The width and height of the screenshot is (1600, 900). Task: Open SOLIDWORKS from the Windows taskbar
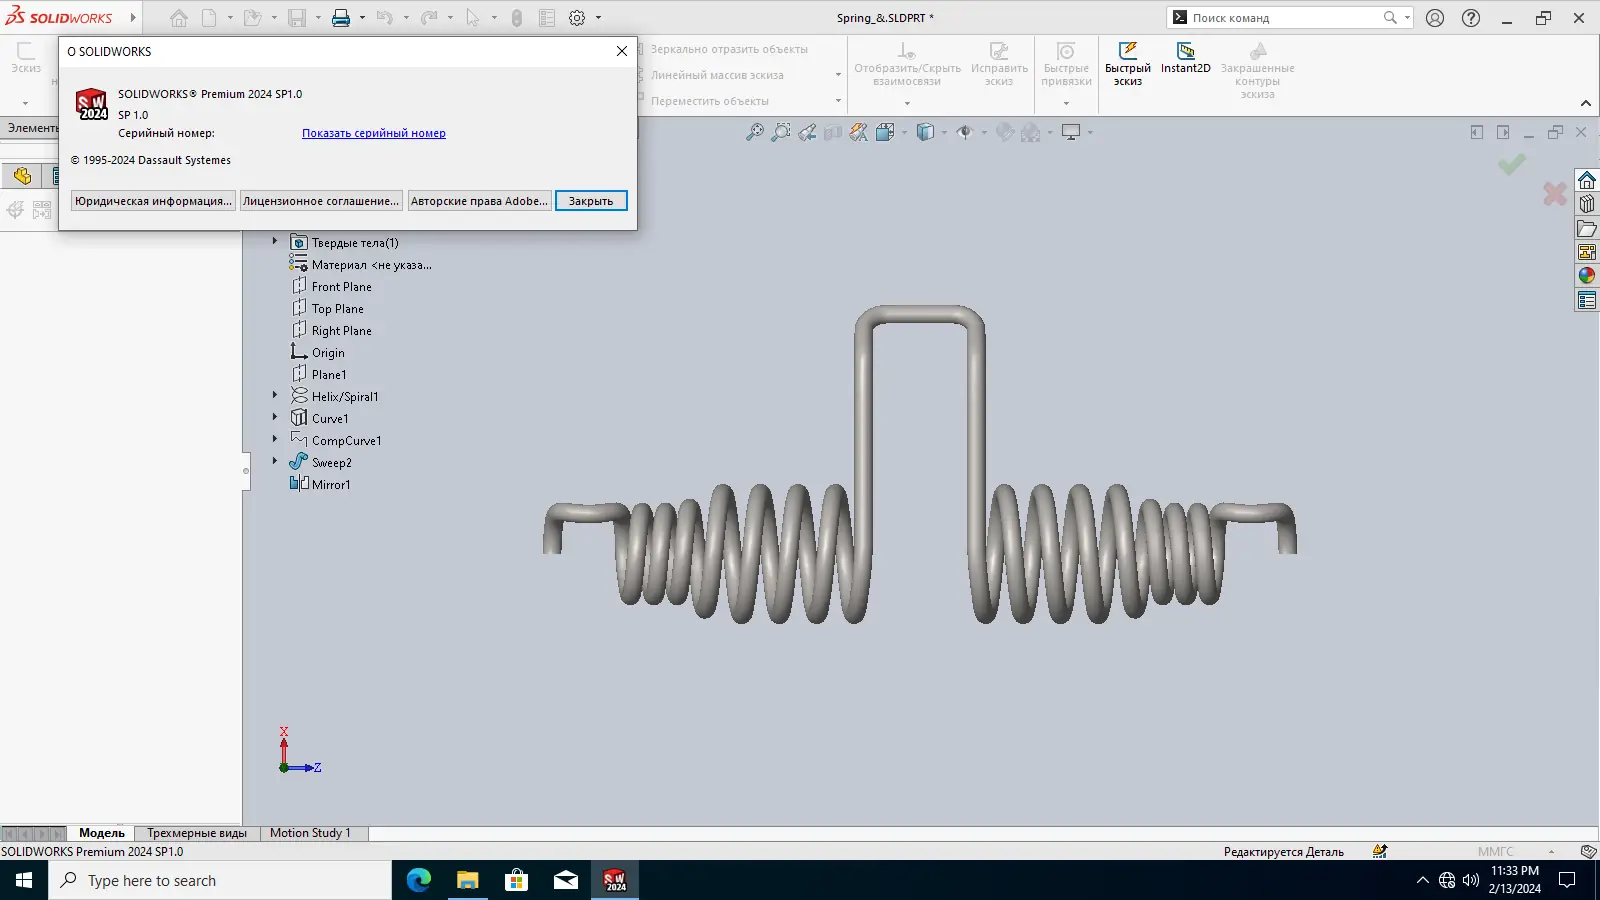[x=615, y=880]
